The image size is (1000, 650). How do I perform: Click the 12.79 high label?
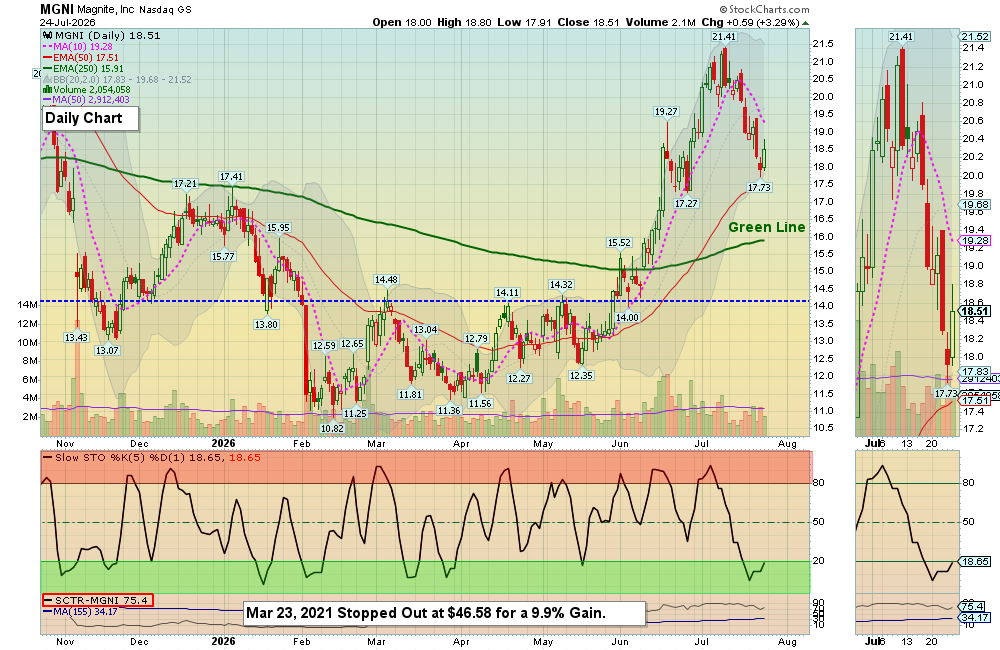tap(476, 339)
